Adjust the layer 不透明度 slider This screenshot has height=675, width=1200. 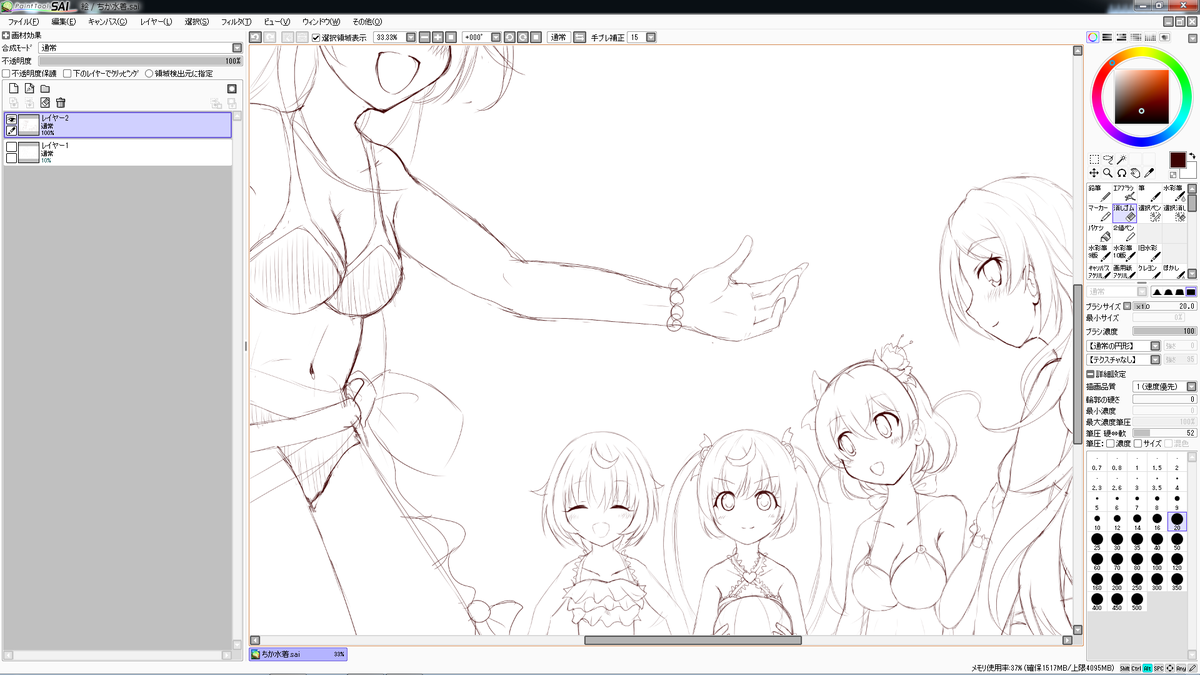tap(142, 60)
